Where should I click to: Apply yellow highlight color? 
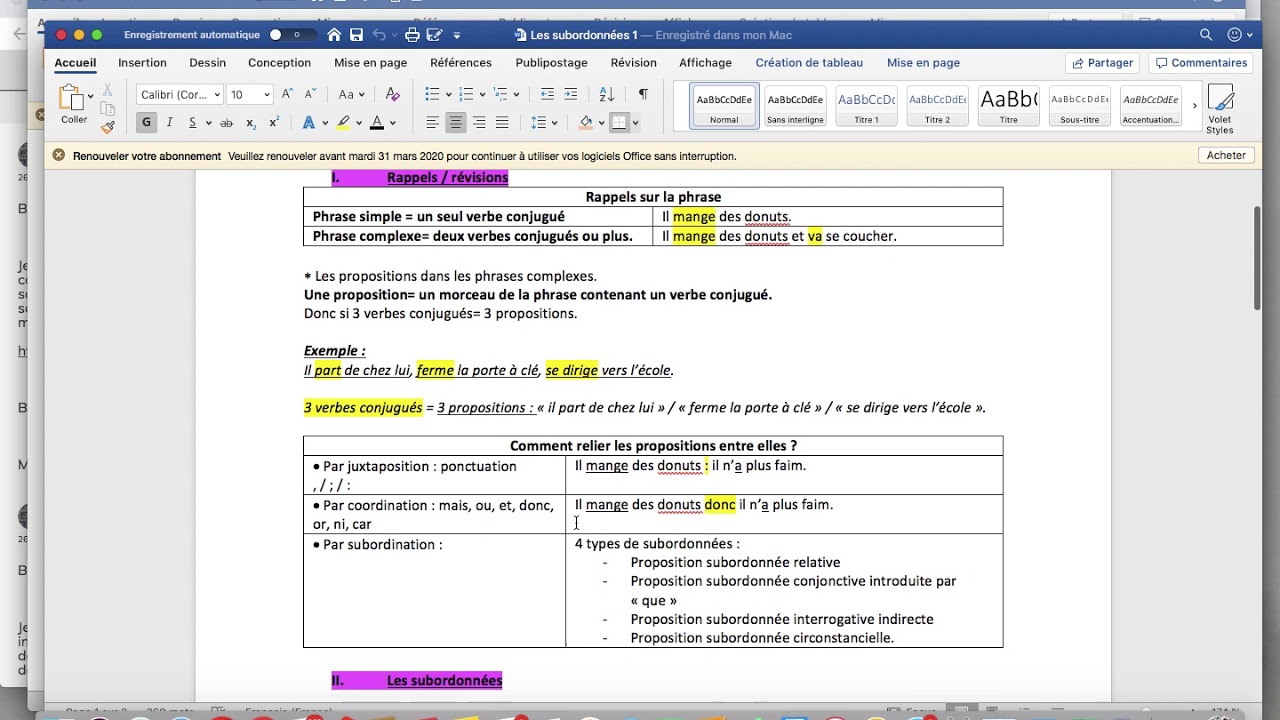tap(343, 123)
